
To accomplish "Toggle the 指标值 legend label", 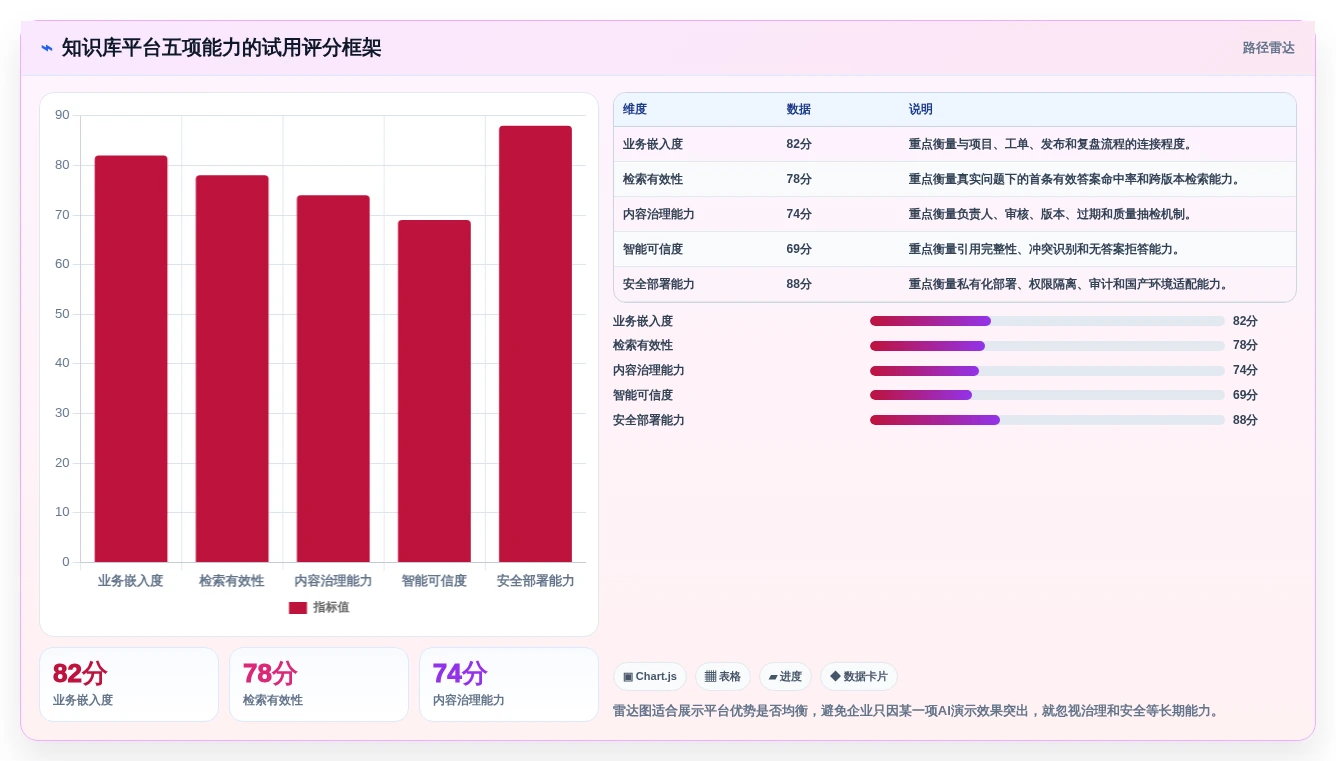I will point(331,607).
